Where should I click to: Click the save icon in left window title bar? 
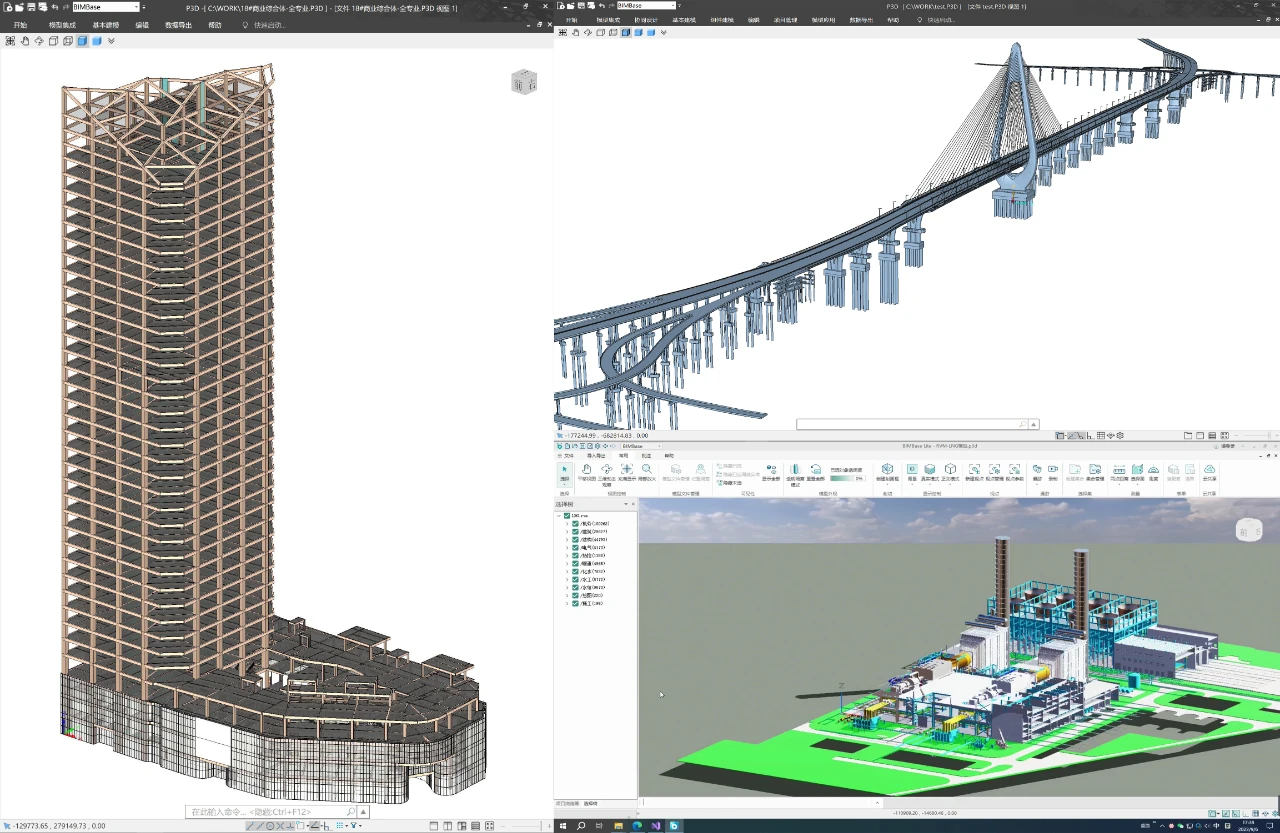tap(32, 7)
